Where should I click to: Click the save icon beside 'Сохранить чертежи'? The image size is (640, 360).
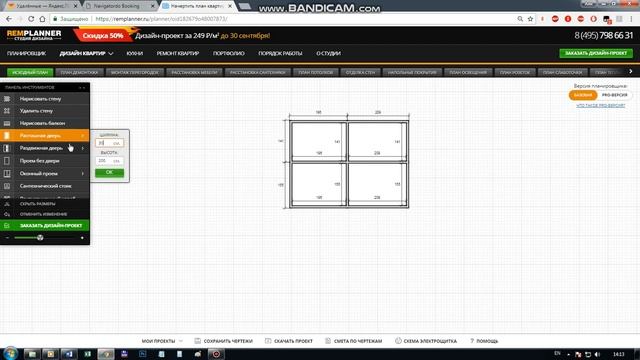[x=198, y=341]
